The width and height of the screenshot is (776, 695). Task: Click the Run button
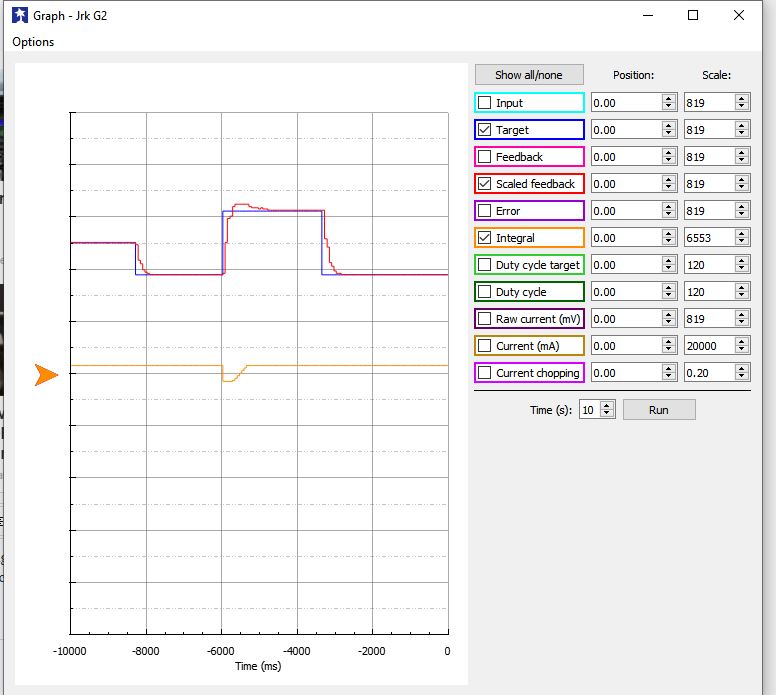(x=659, y=410)
